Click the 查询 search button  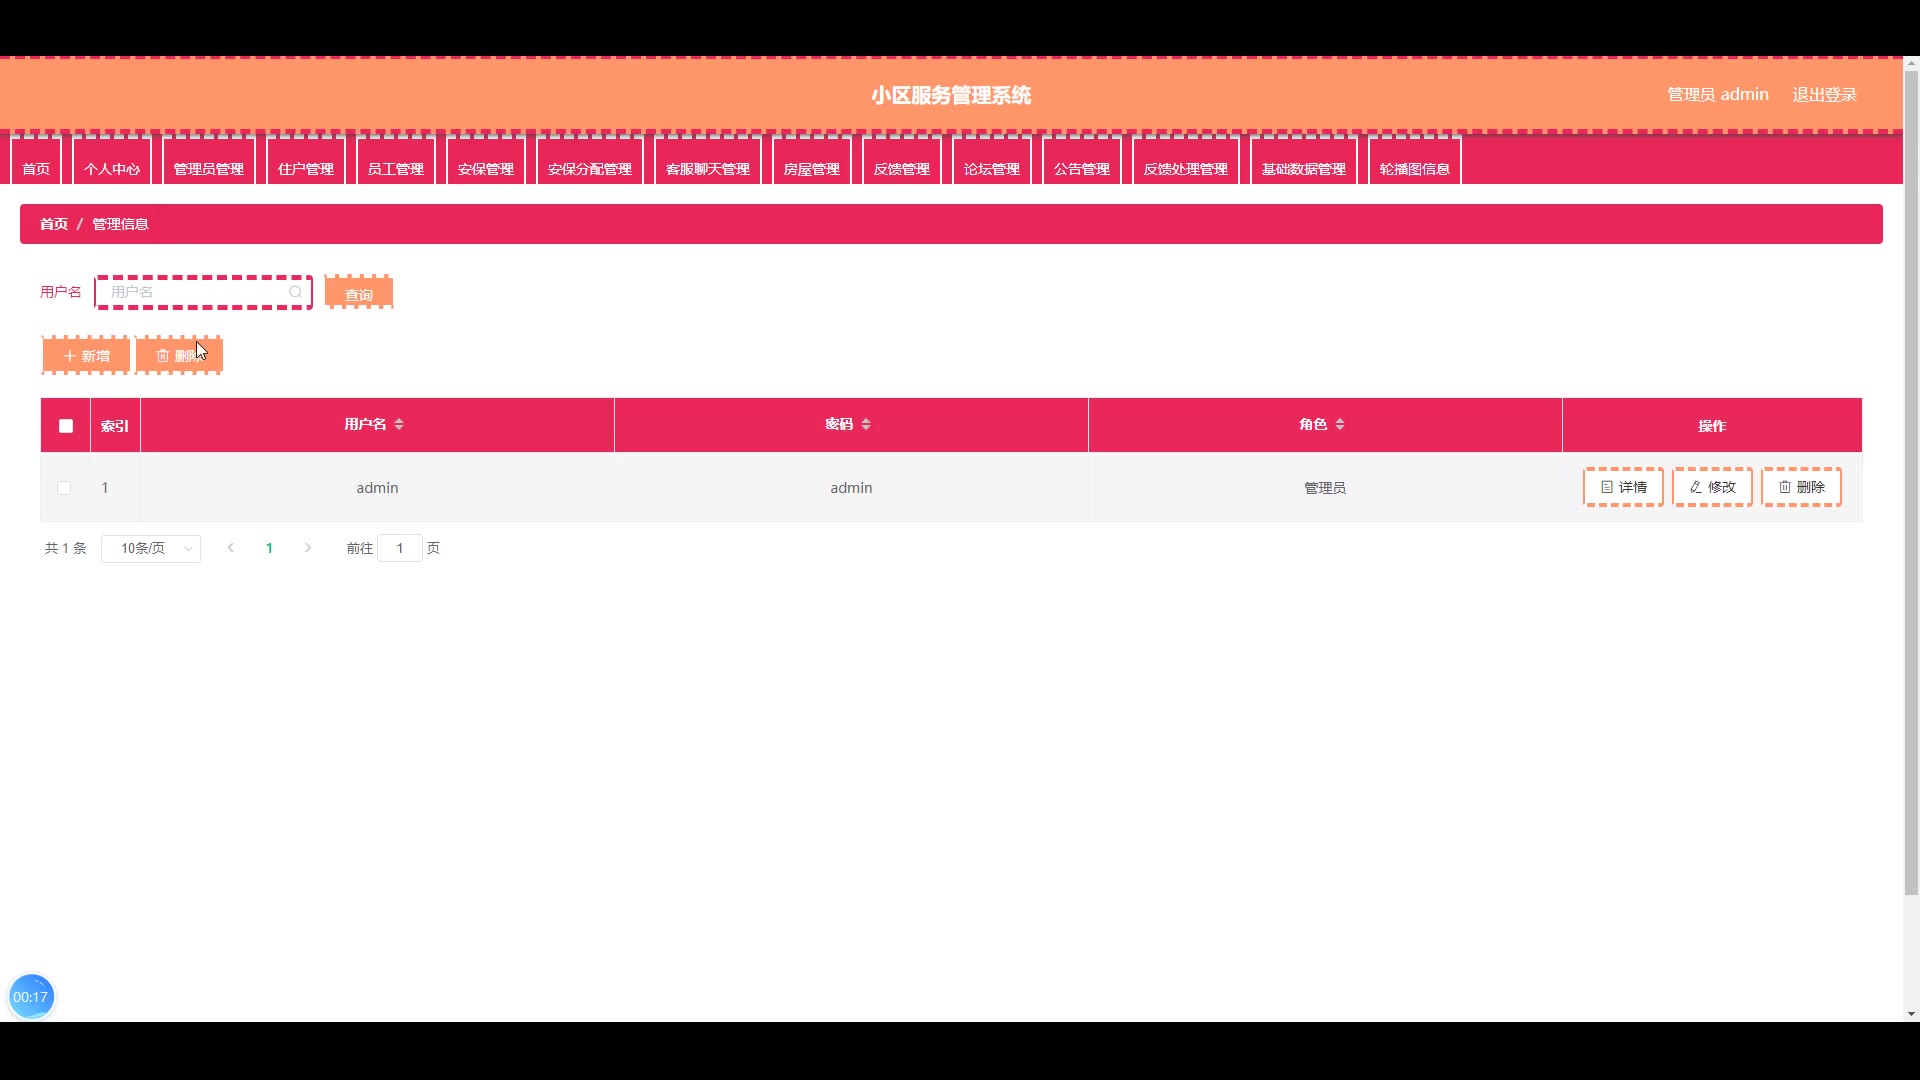(x=359, y=293)
